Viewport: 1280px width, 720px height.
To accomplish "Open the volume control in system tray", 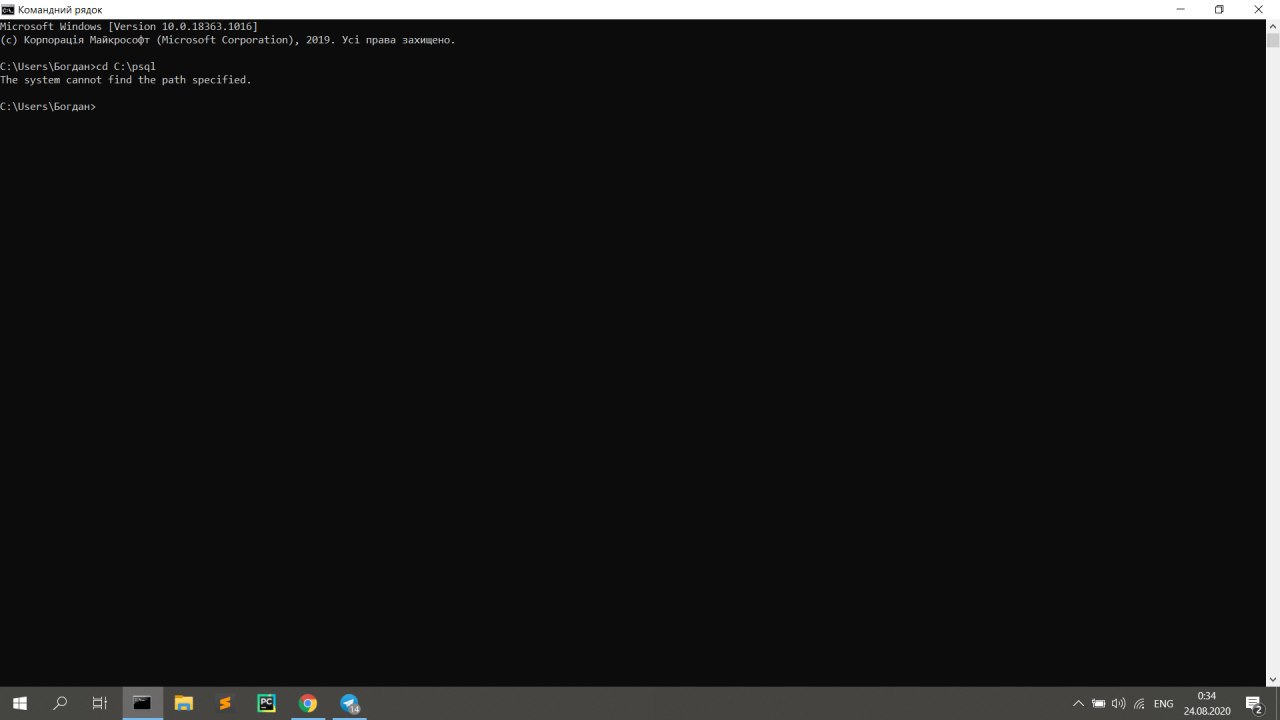I will [1118, 704].
